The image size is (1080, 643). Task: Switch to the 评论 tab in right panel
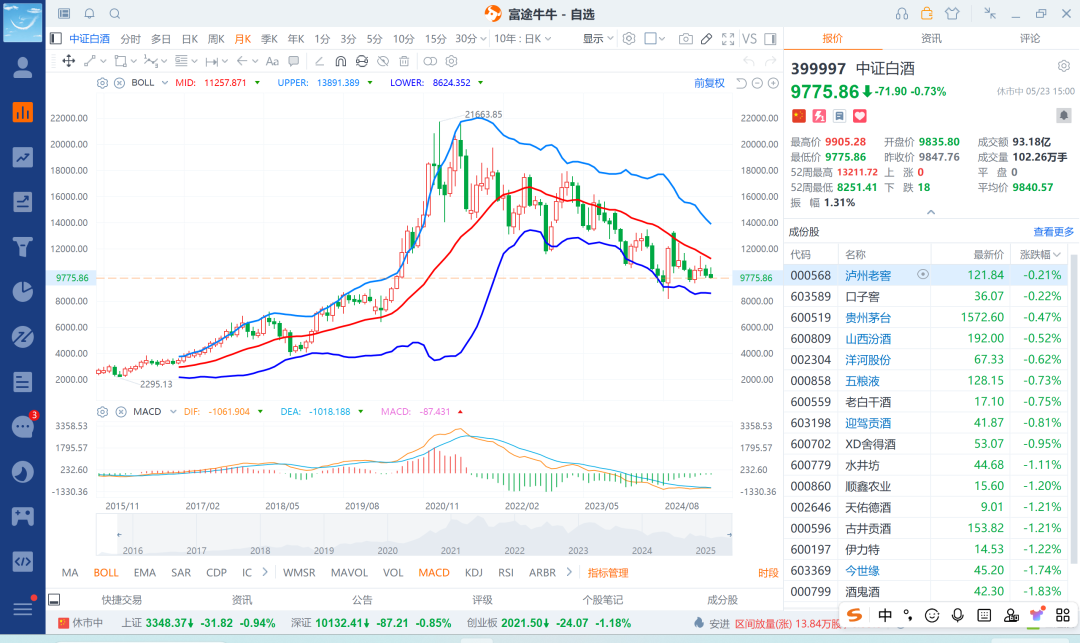click(1030, 39)
